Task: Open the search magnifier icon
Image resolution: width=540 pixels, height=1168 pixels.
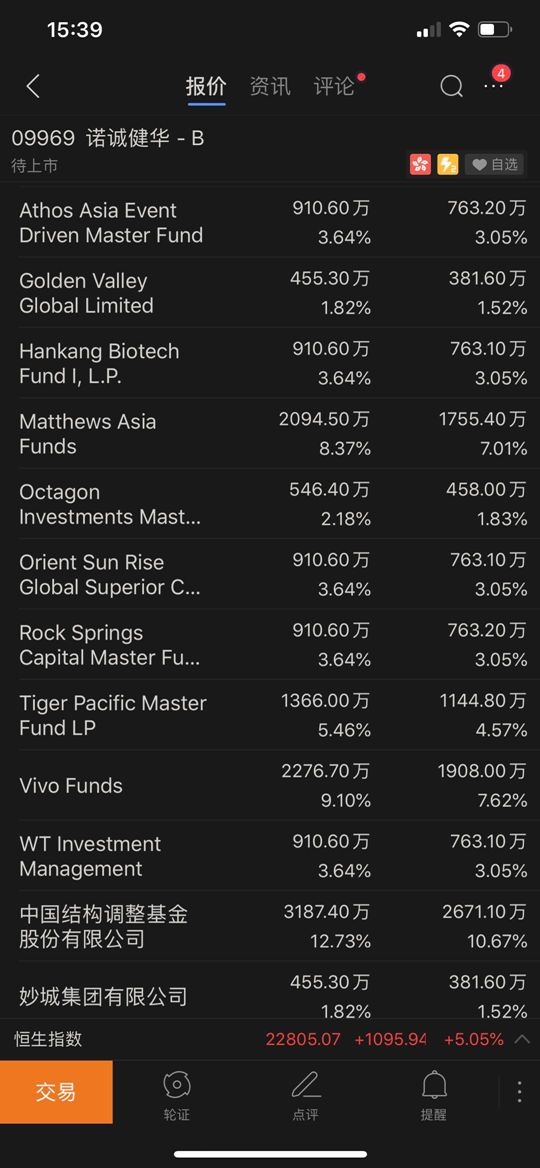Action: 451,86
